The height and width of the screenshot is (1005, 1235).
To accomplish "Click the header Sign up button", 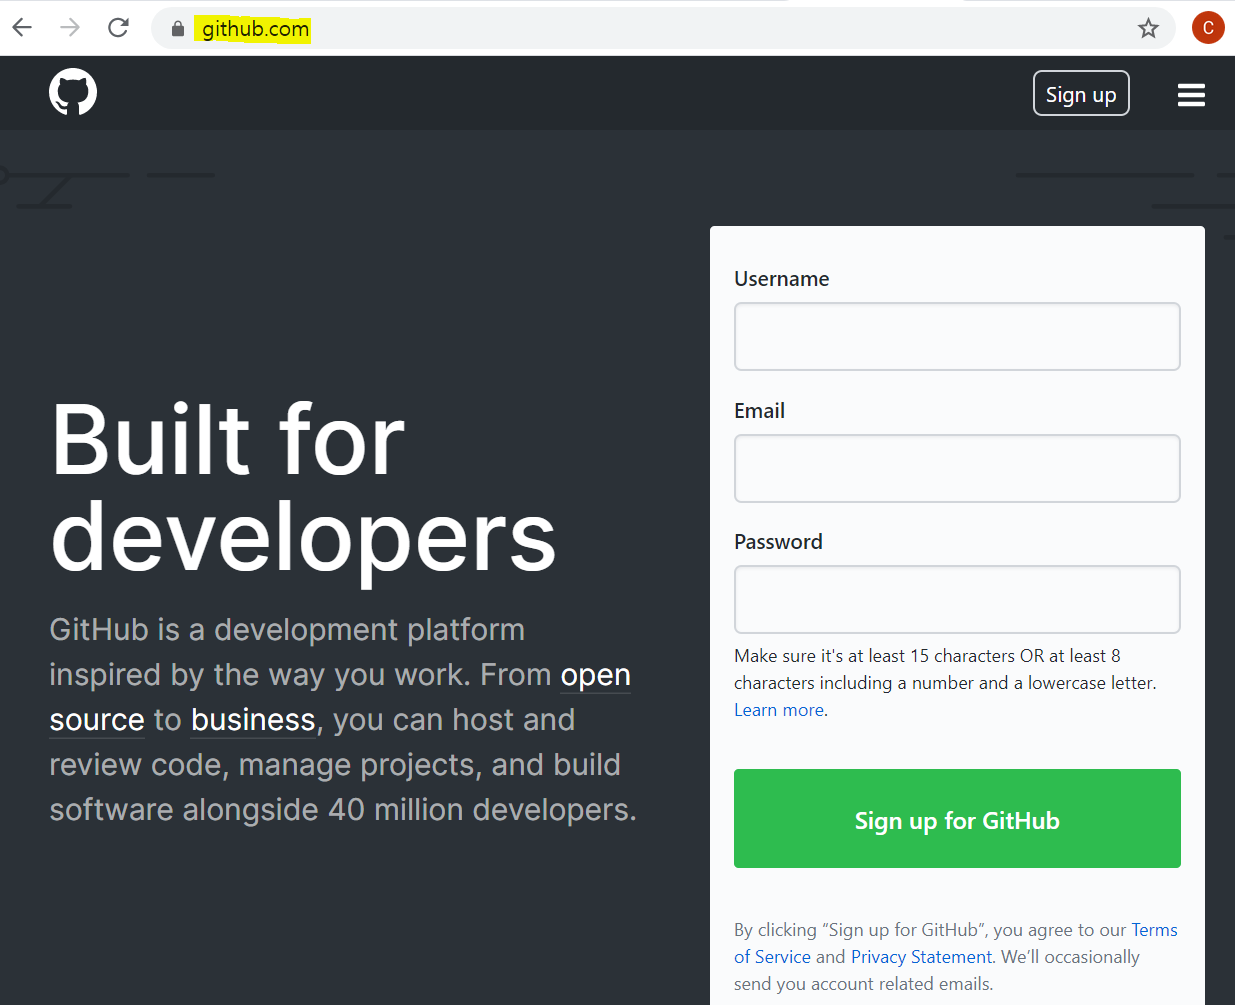I will [x=1081, y=93].
